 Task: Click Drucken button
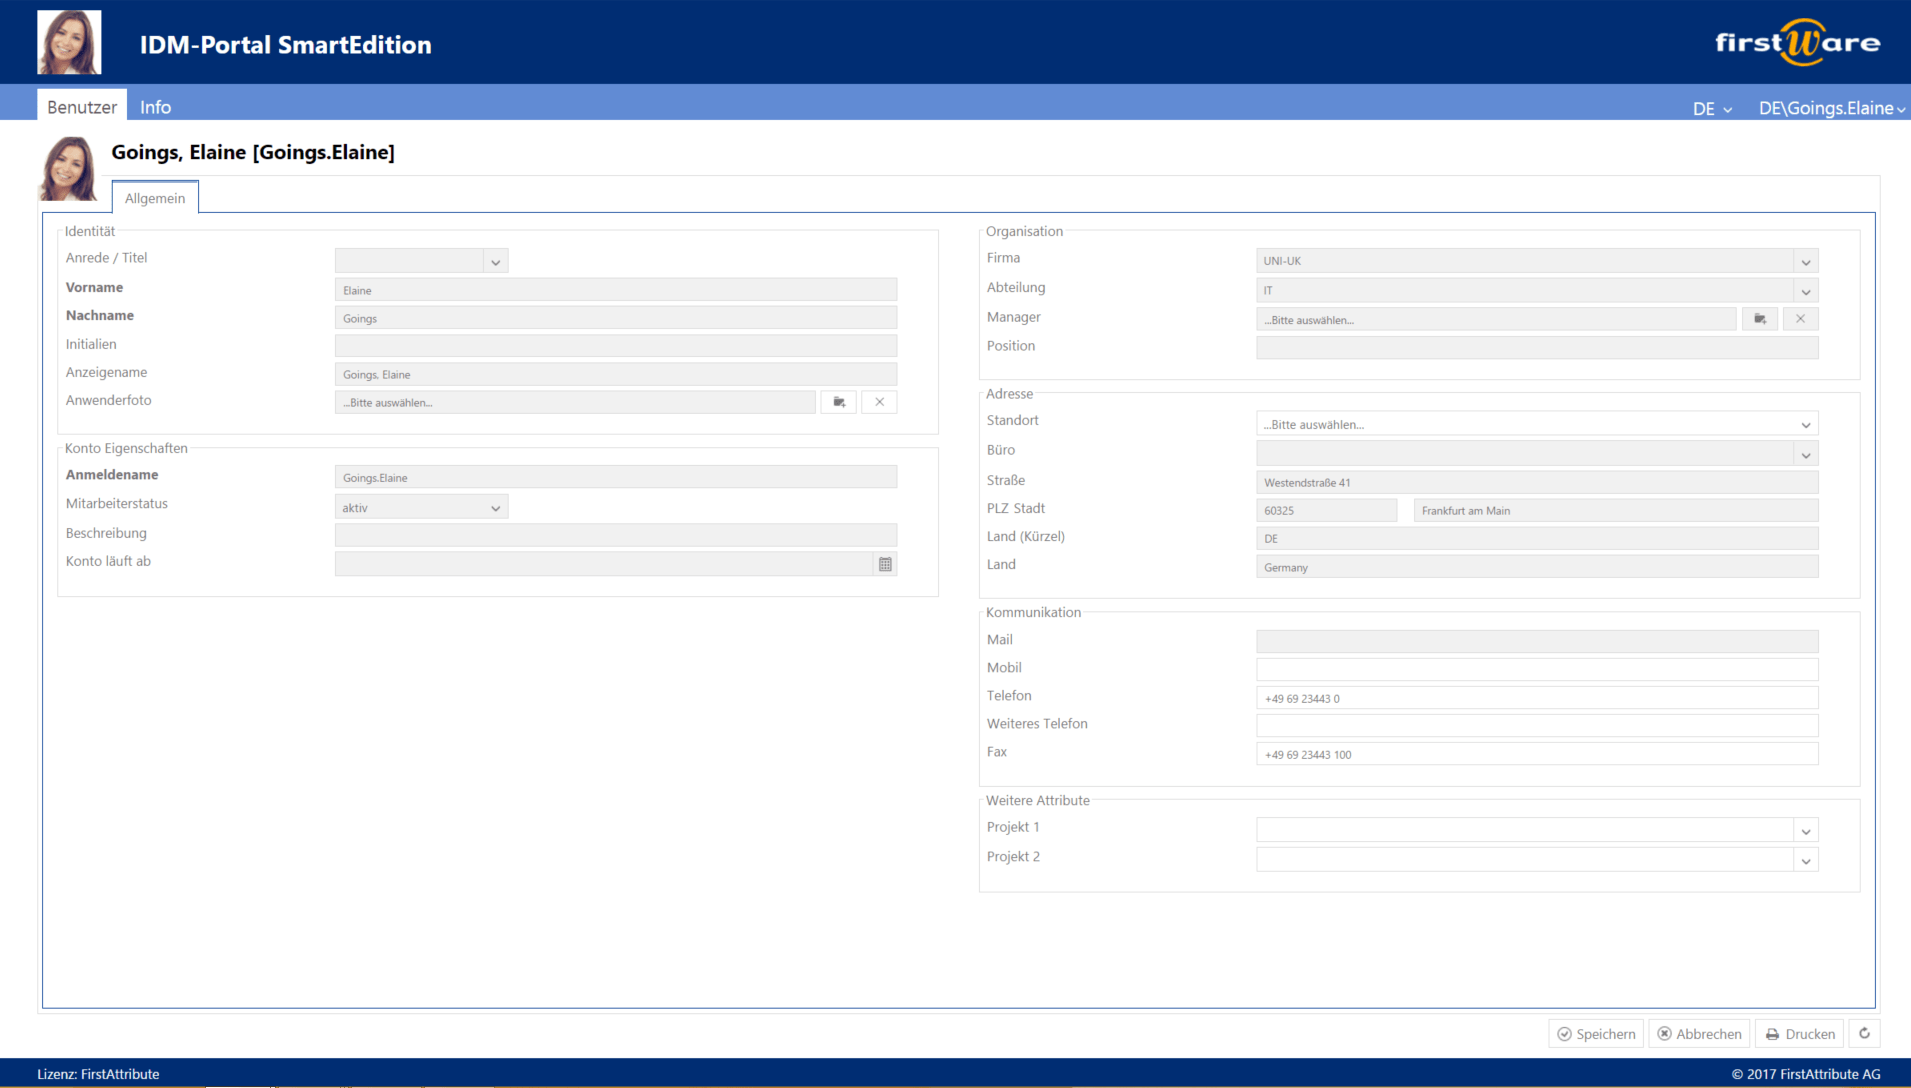tap(1800, 1033)
